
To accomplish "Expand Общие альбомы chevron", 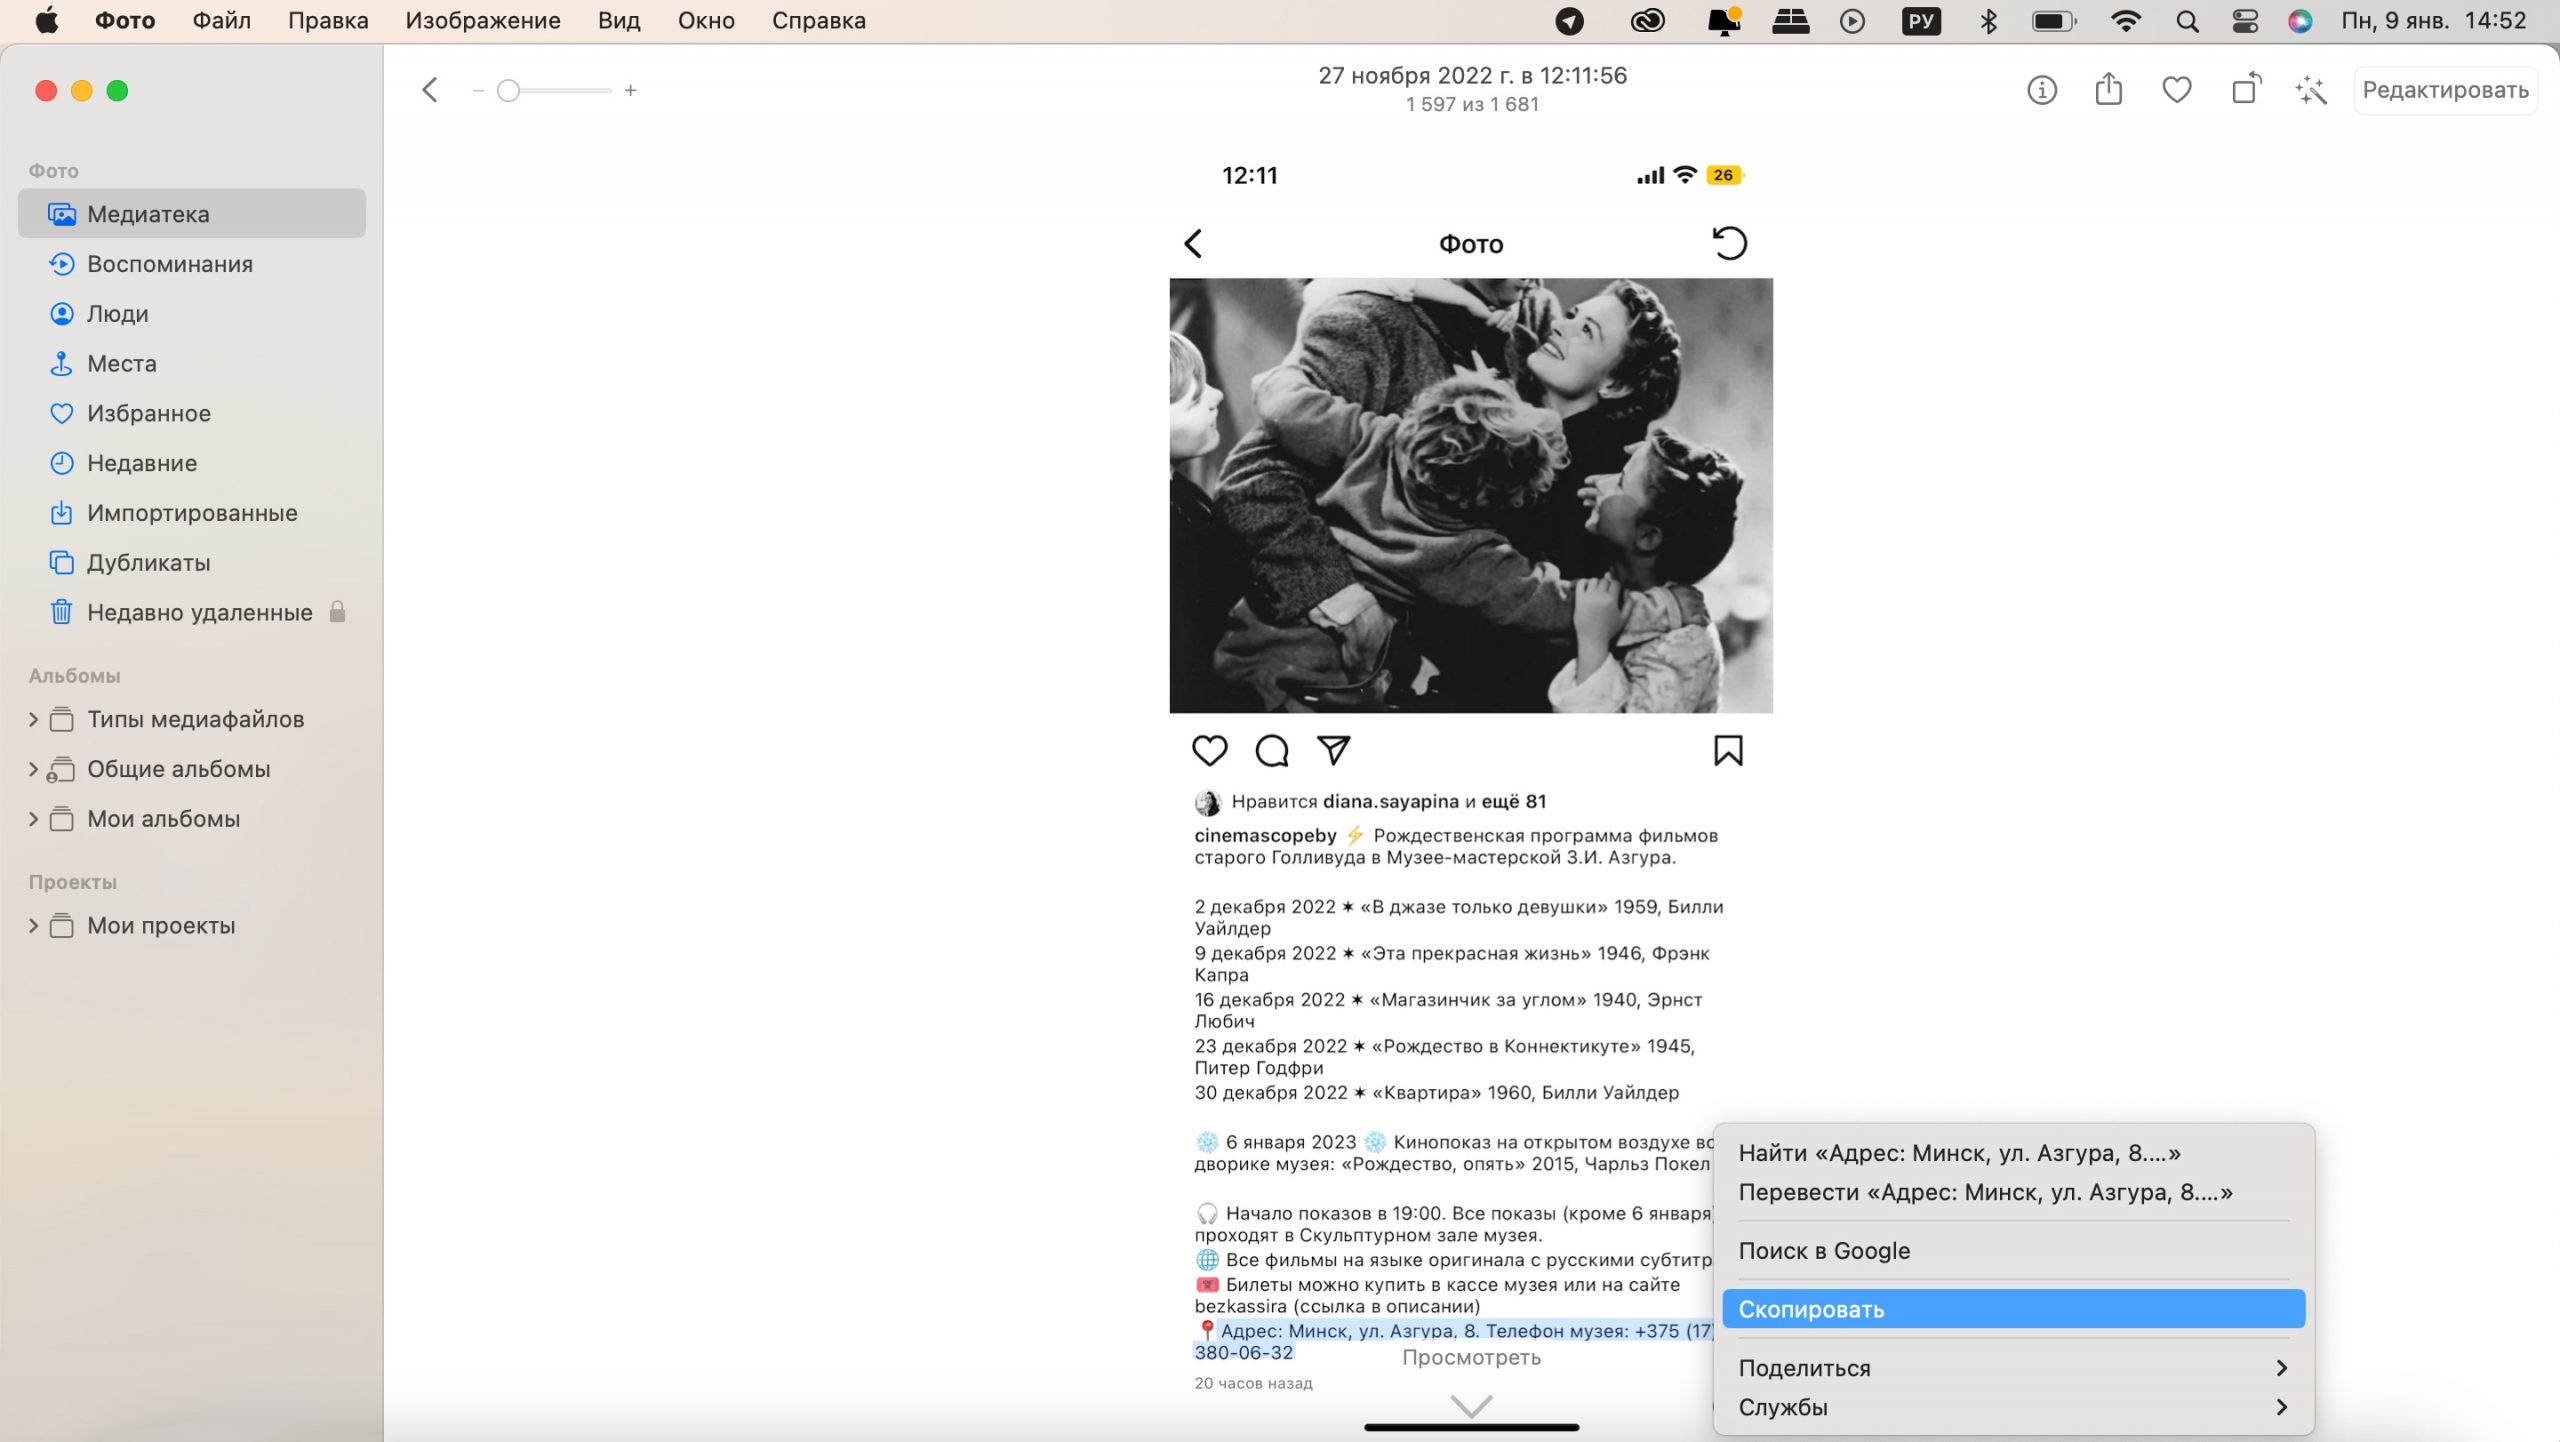I will pyautogui.click(x=33, y=769).
